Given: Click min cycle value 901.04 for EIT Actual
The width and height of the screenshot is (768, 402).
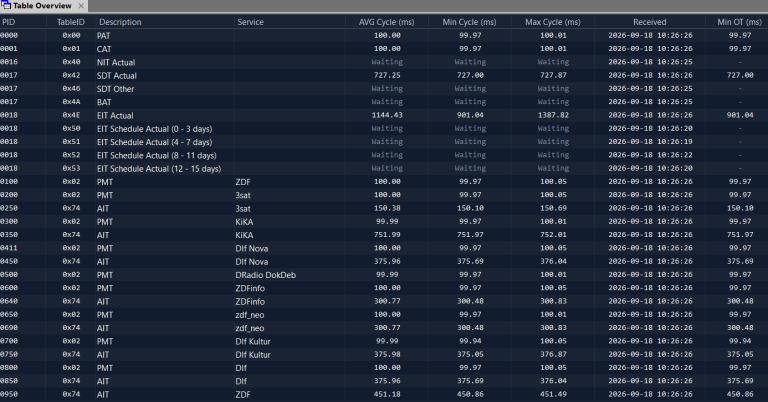Looking at the screenshot, I should [x=470, y=115].
